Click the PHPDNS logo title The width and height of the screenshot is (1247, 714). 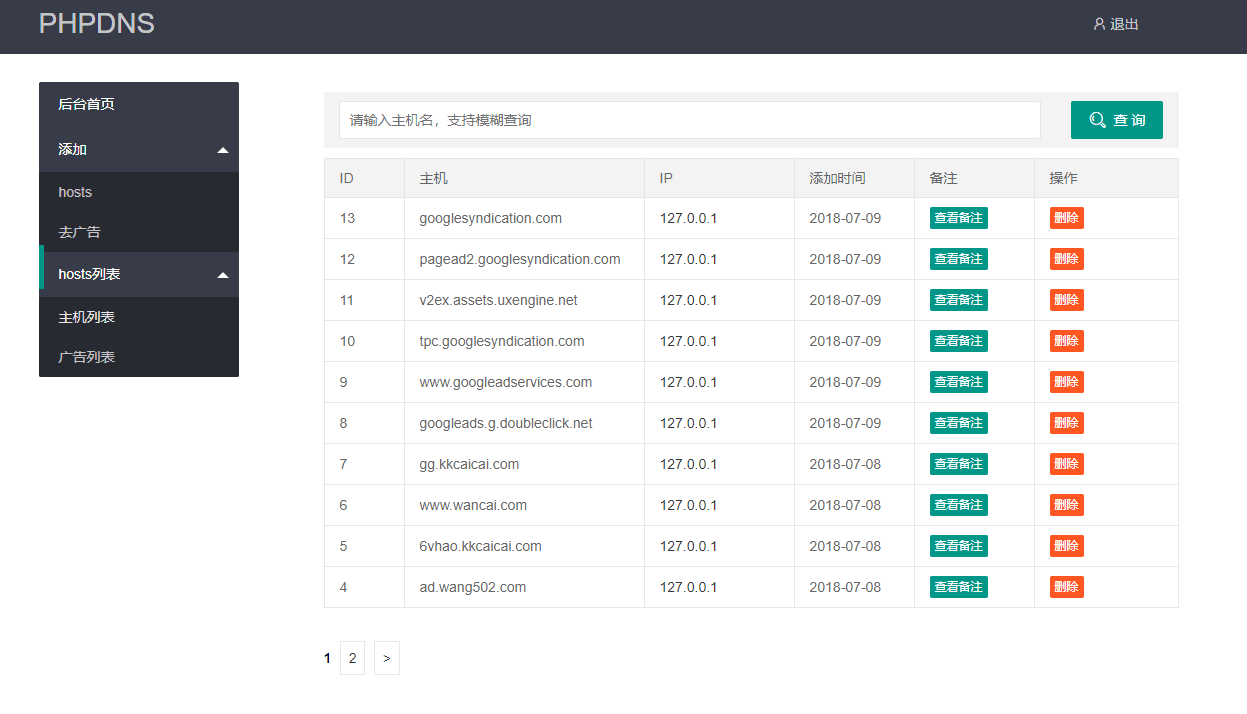tap(96, 24)
